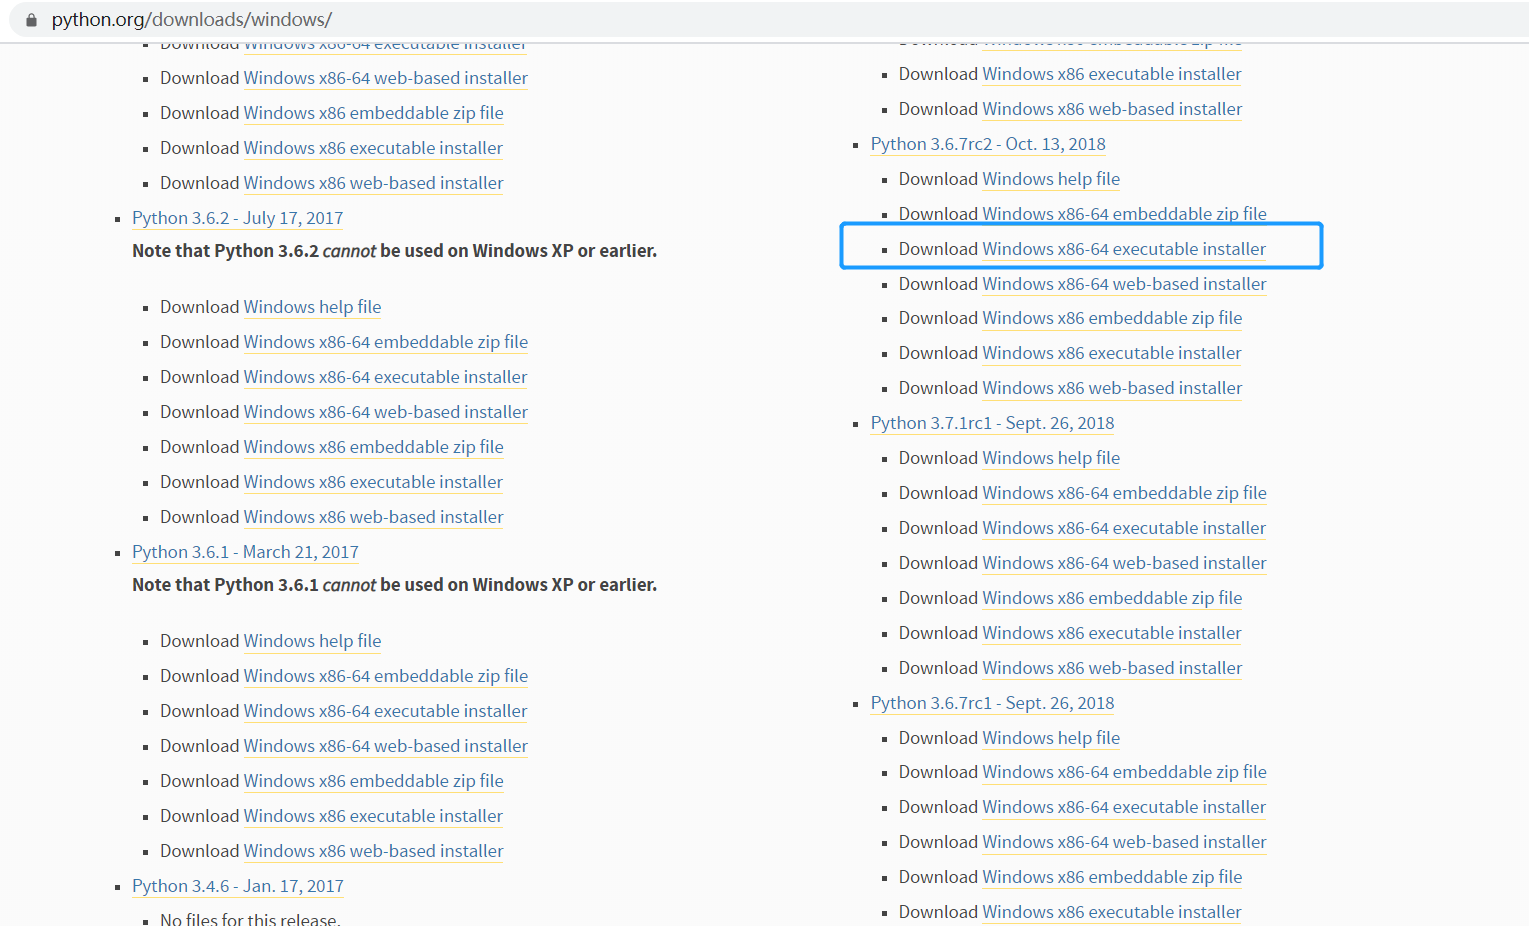The width and height of the screenshot is (1529, 931).
Task: Open the Python 3.4.6 - Jan. 17, 2017 release link
Action: (x=238, y=886)
